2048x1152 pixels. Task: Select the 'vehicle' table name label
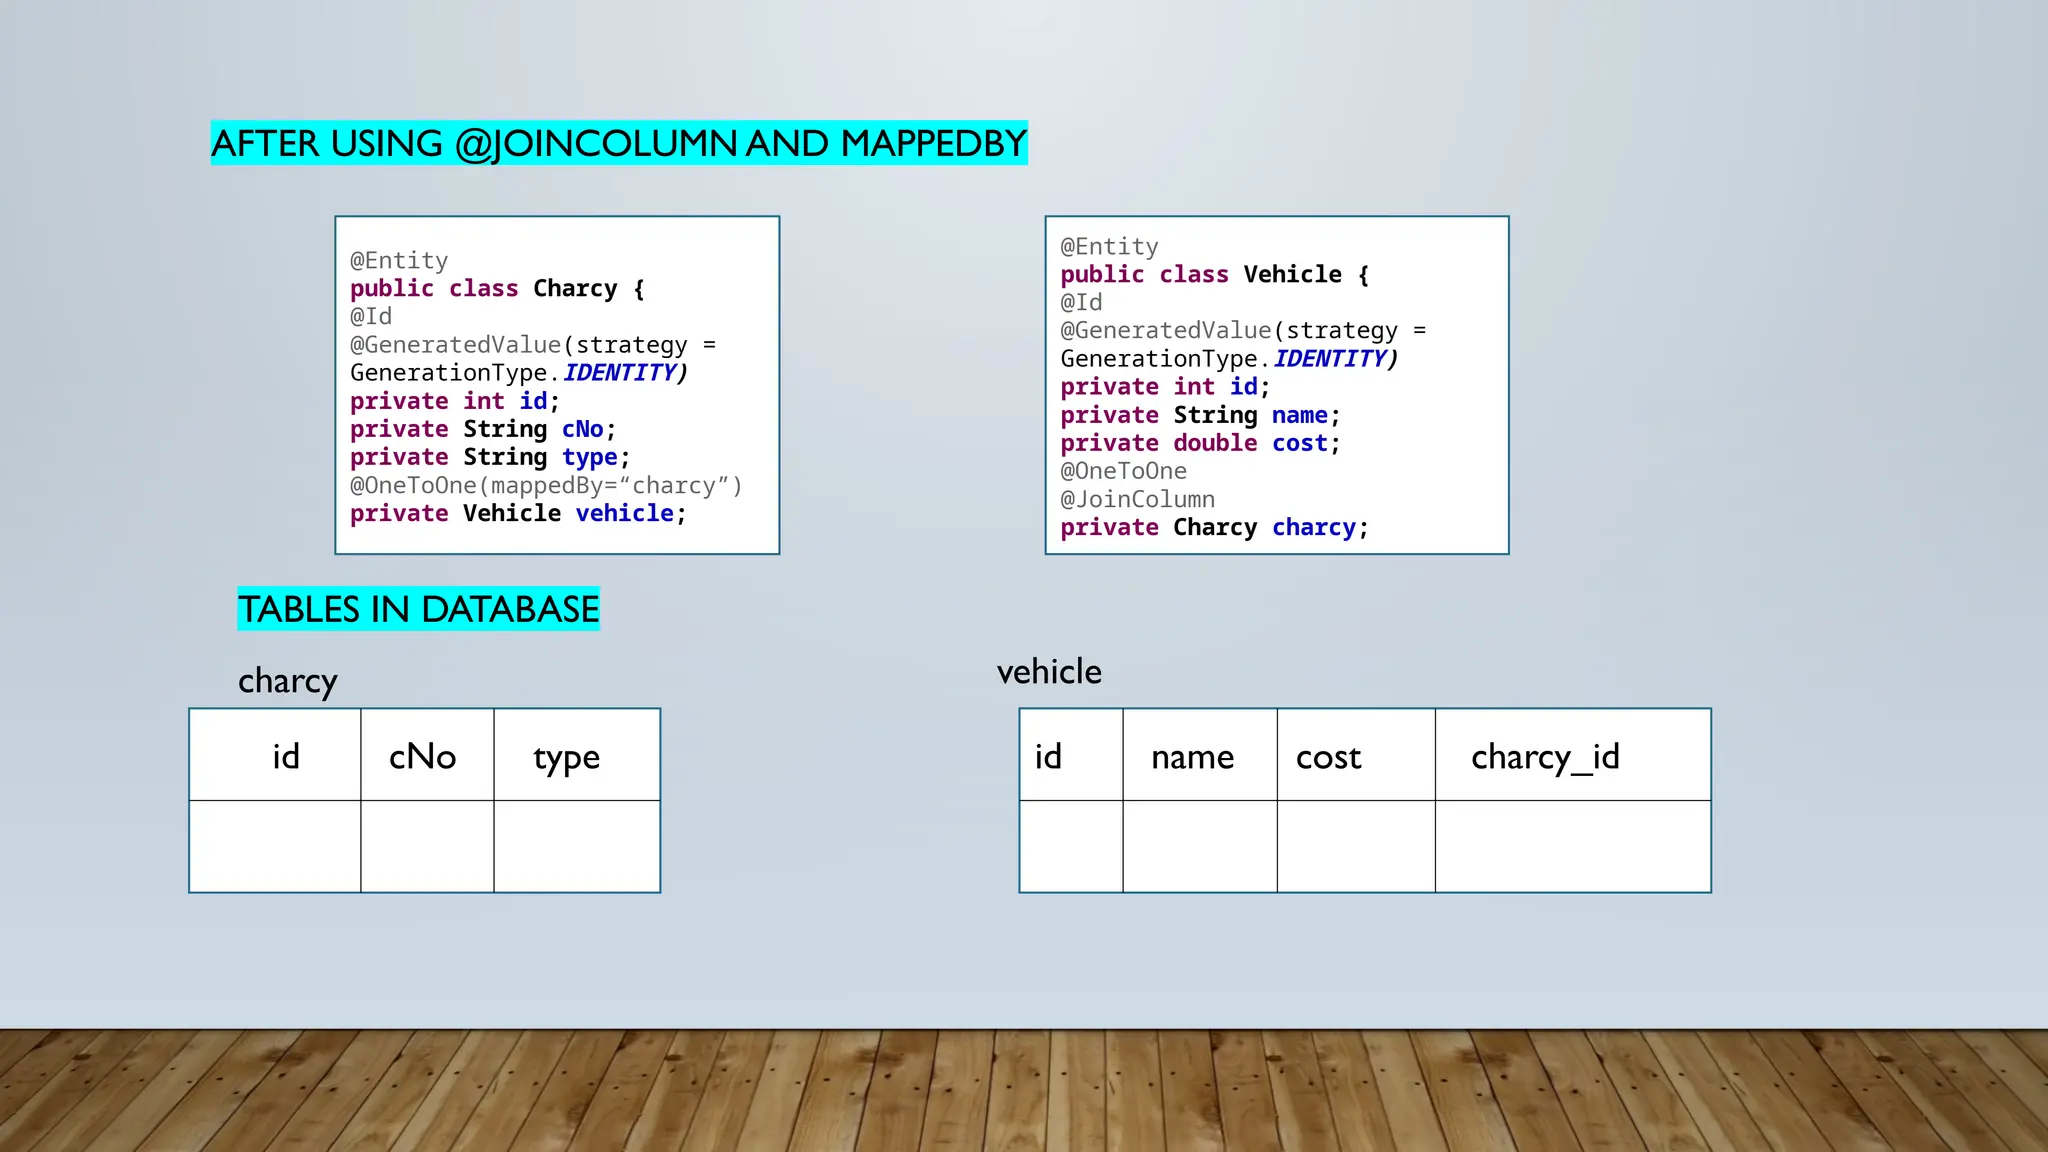[1049, 672]
